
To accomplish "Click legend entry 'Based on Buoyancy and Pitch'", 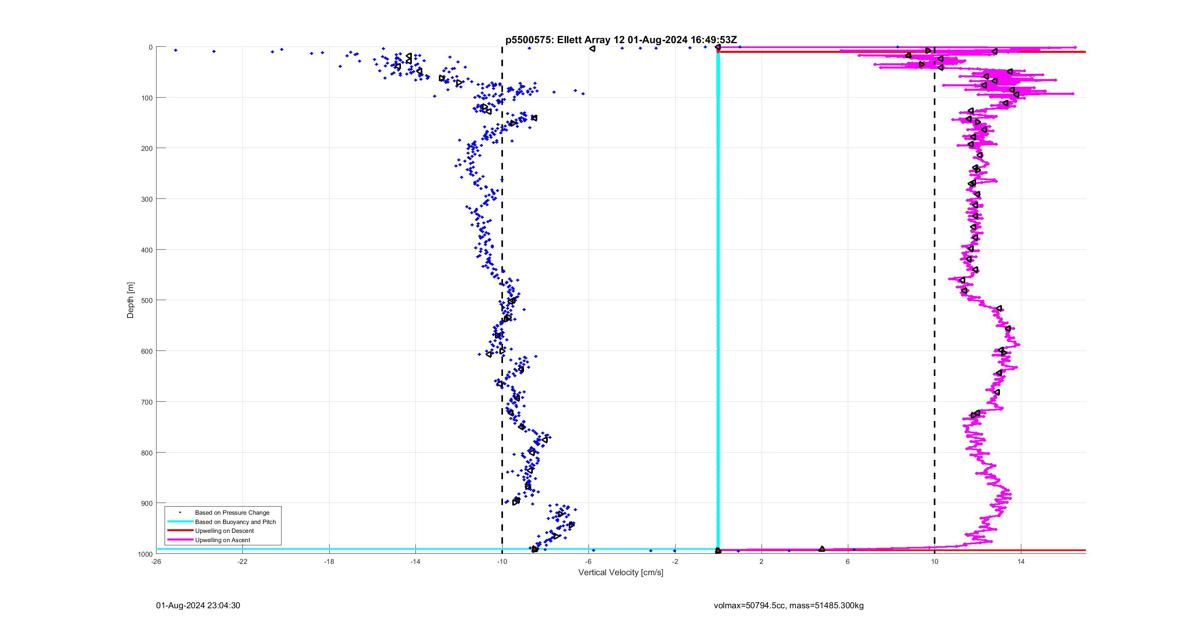I will click(x=235, y=522).
